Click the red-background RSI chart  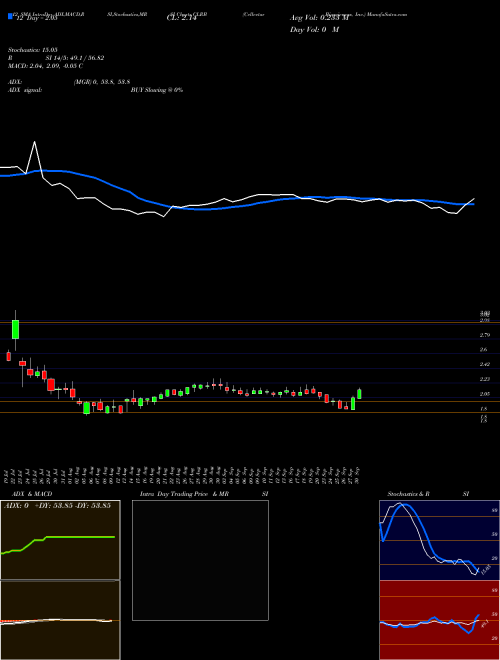coord(439,620)
